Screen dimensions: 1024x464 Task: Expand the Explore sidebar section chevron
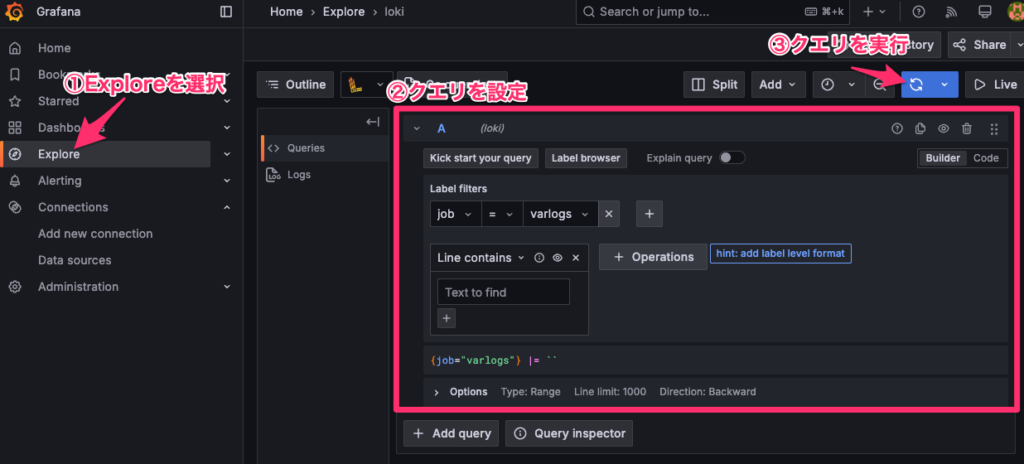tap(227, 154)
